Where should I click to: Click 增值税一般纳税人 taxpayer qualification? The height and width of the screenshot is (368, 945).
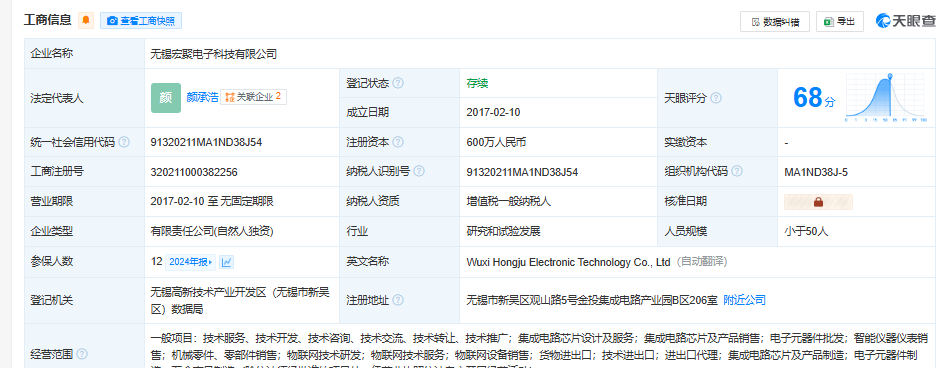click(509, 201)
